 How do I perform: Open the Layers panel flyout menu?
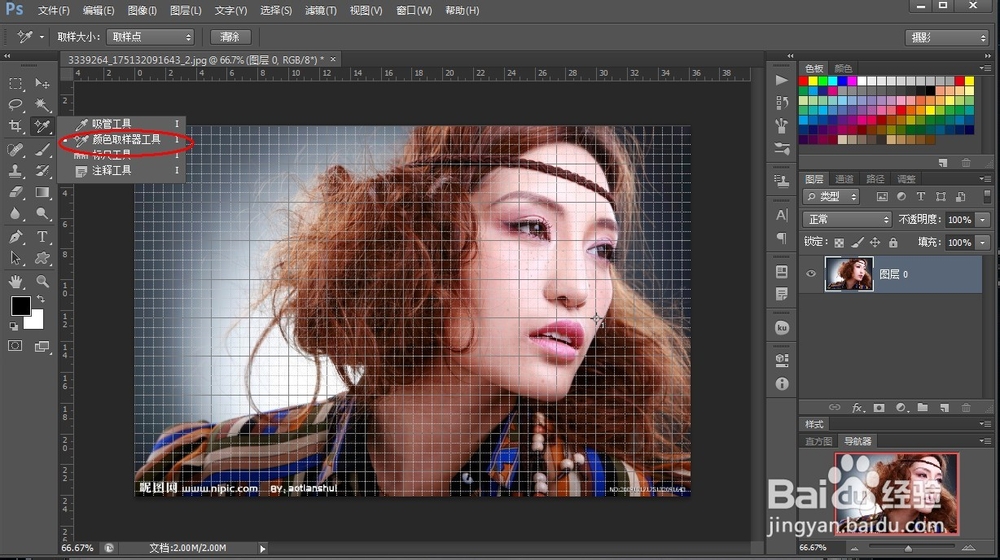(986, 179)
